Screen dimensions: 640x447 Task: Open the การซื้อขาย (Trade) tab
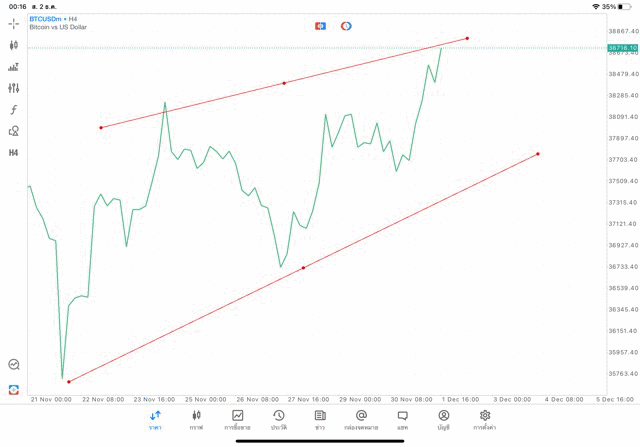pyautogui.click(x=238, y=420)
